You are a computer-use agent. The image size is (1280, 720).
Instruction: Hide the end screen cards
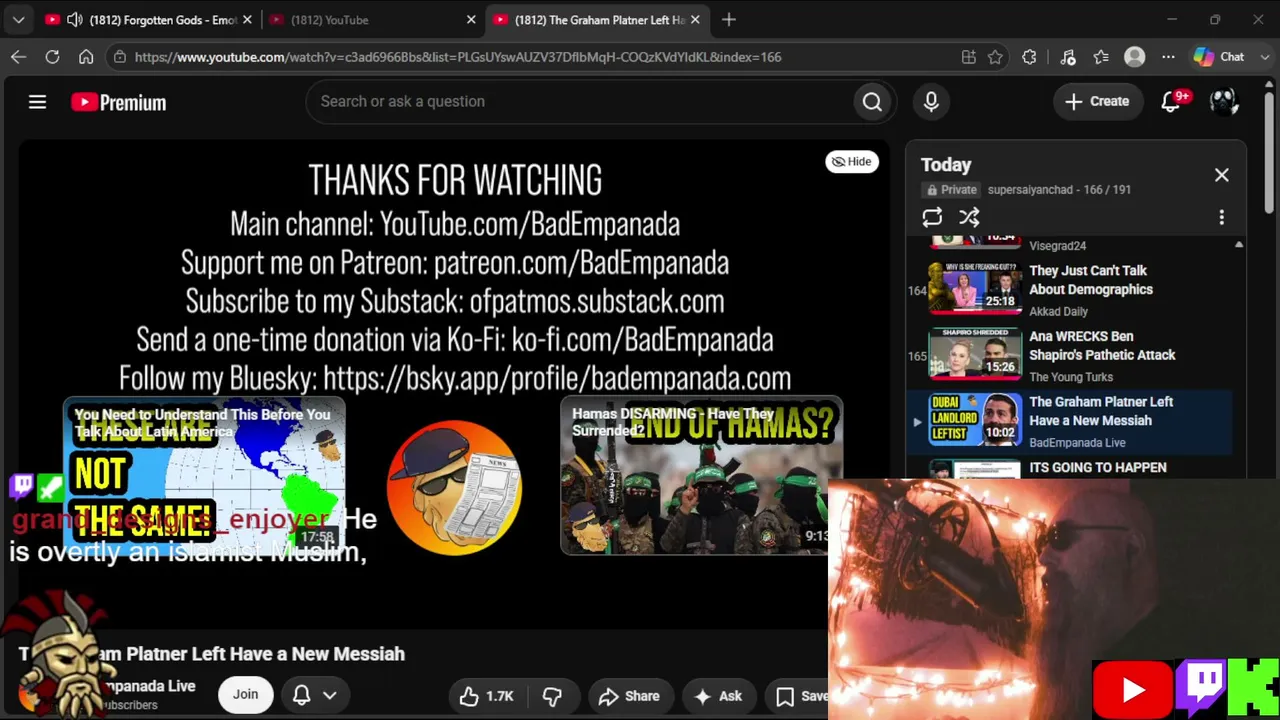tap(852, 161)
